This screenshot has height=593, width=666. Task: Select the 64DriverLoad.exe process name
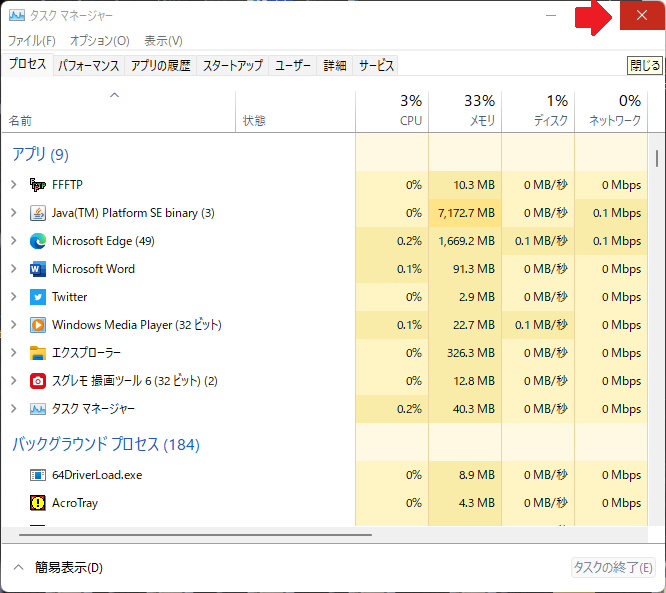97,475
